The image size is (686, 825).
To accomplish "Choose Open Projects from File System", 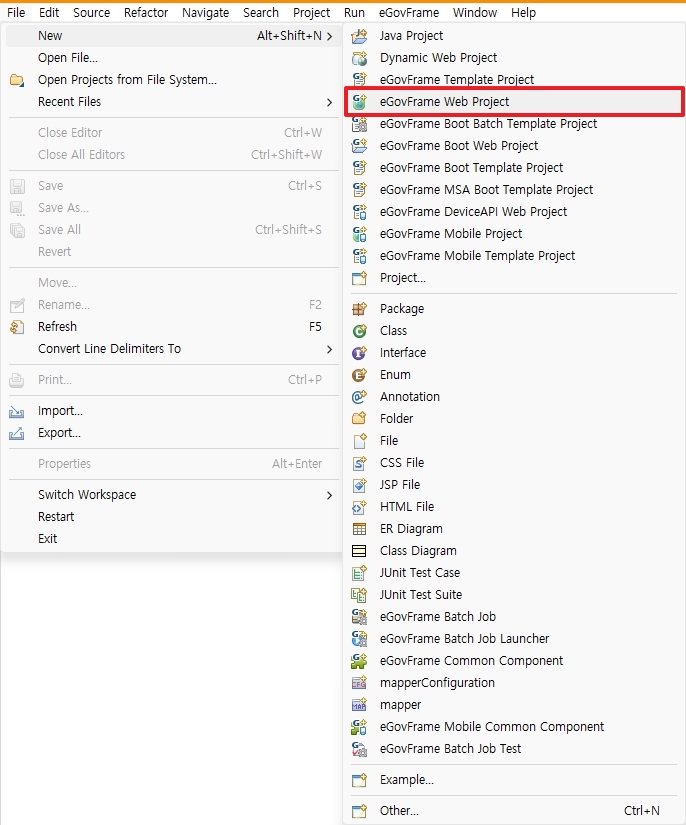I will tap(172, 80).
